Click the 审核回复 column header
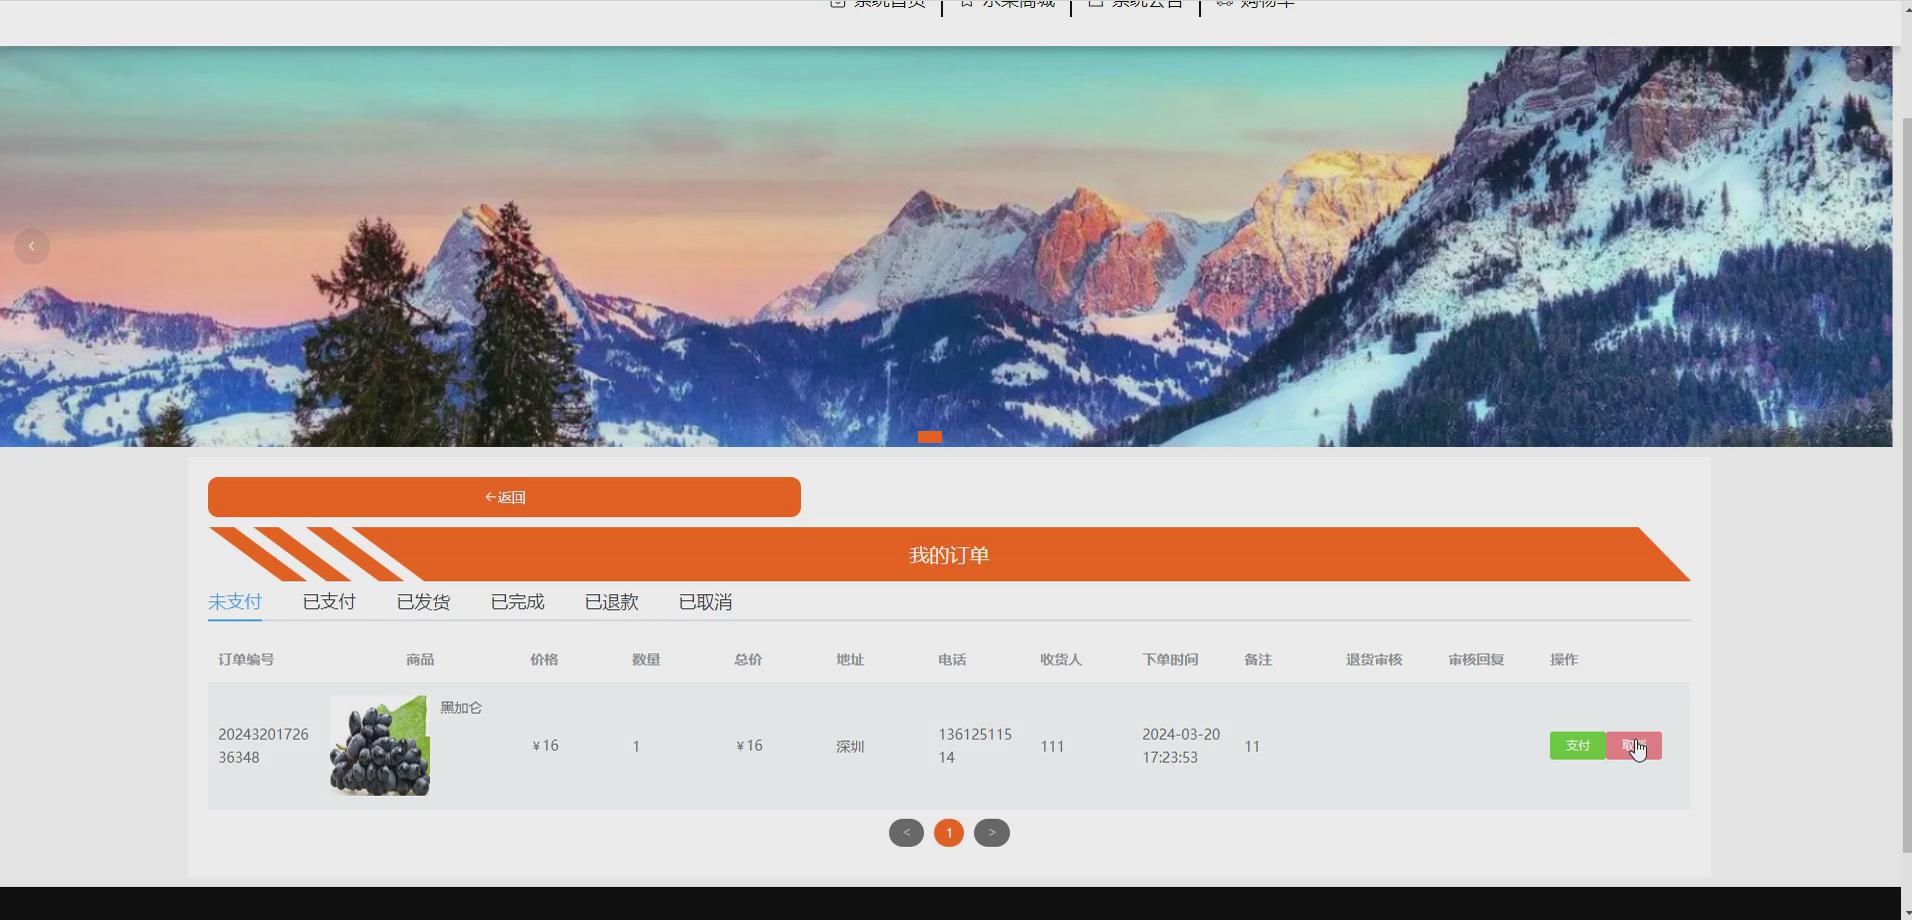The image size is (1912, 920). (x=1476, y=660)
